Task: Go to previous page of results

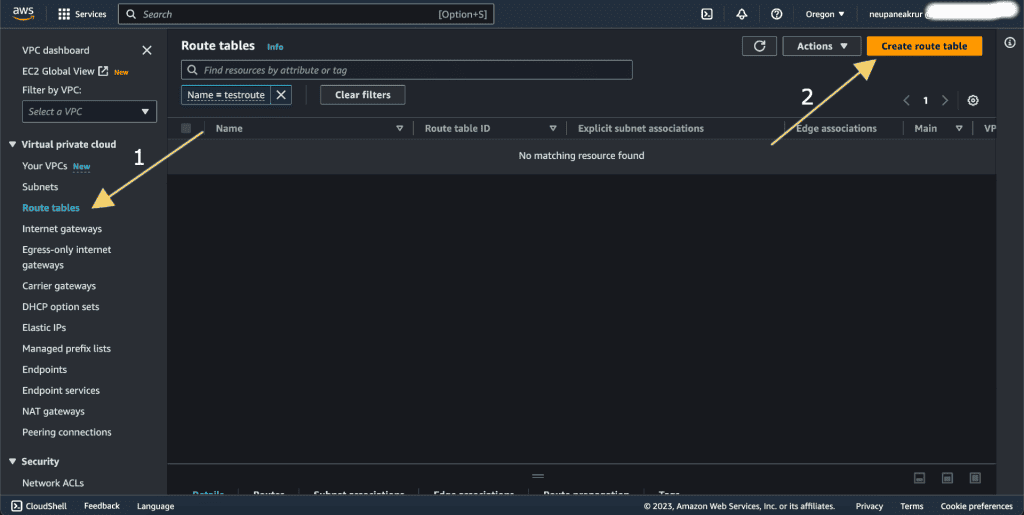Action: (906, 101)
